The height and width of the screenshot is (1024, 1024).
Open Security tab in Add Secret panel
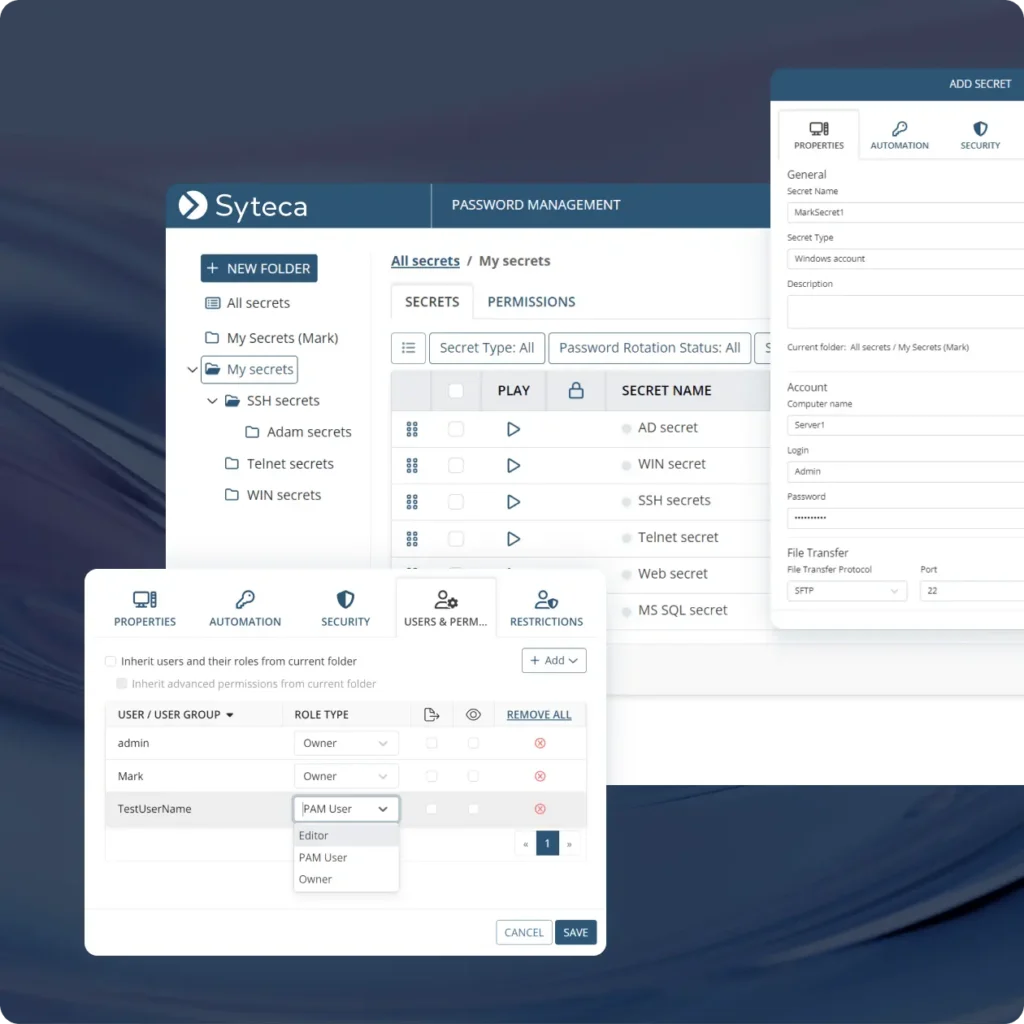click(x=980, y=135)
